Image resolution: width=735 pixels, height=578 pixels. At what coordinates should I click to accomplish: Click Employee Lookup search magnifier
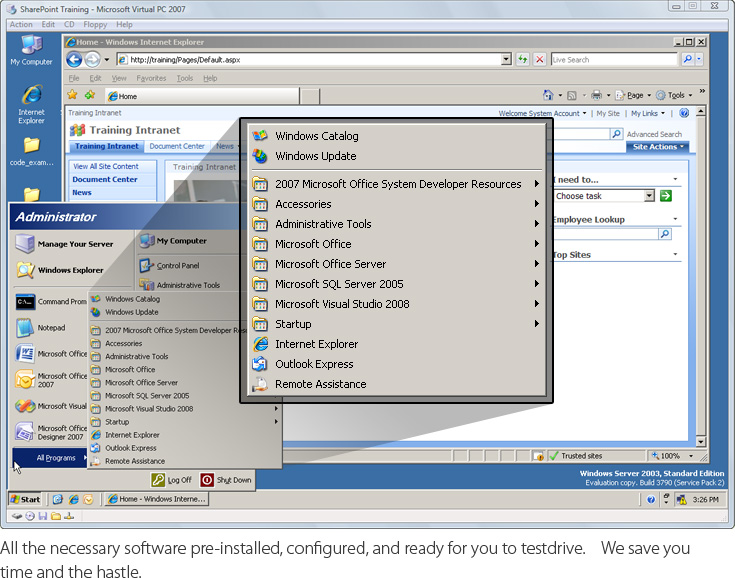tap(665, 233)
